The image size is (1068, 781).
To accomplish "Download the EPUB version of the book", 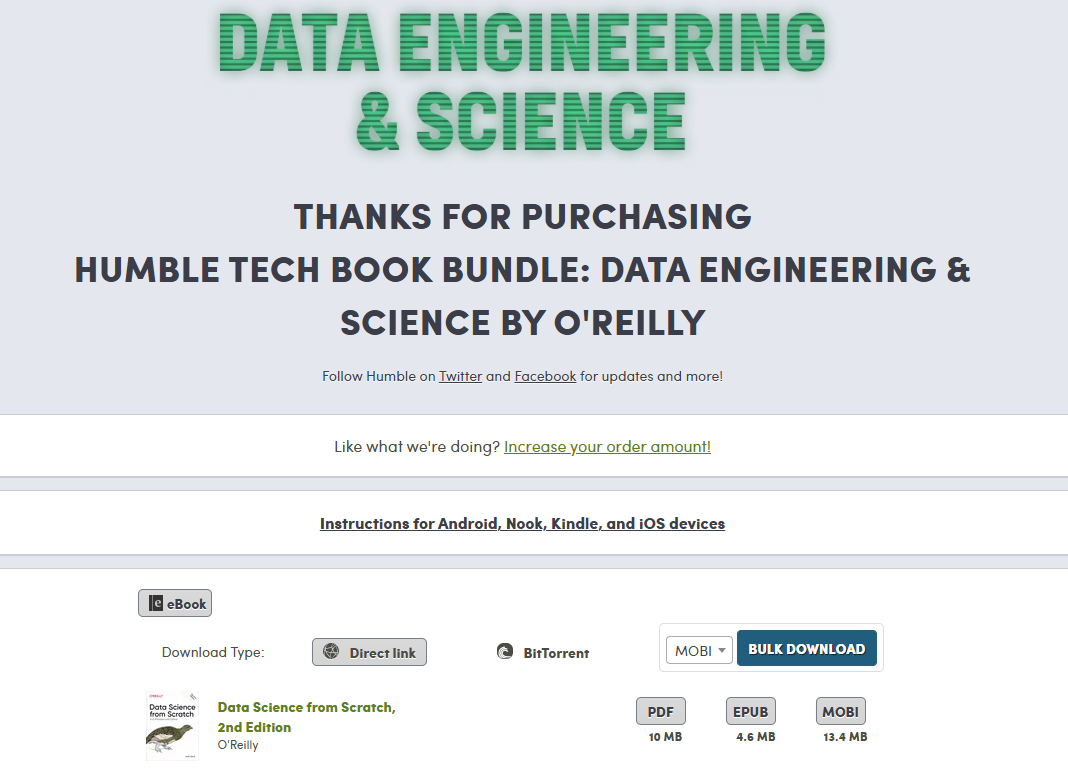I will click(x=750, y=712).
